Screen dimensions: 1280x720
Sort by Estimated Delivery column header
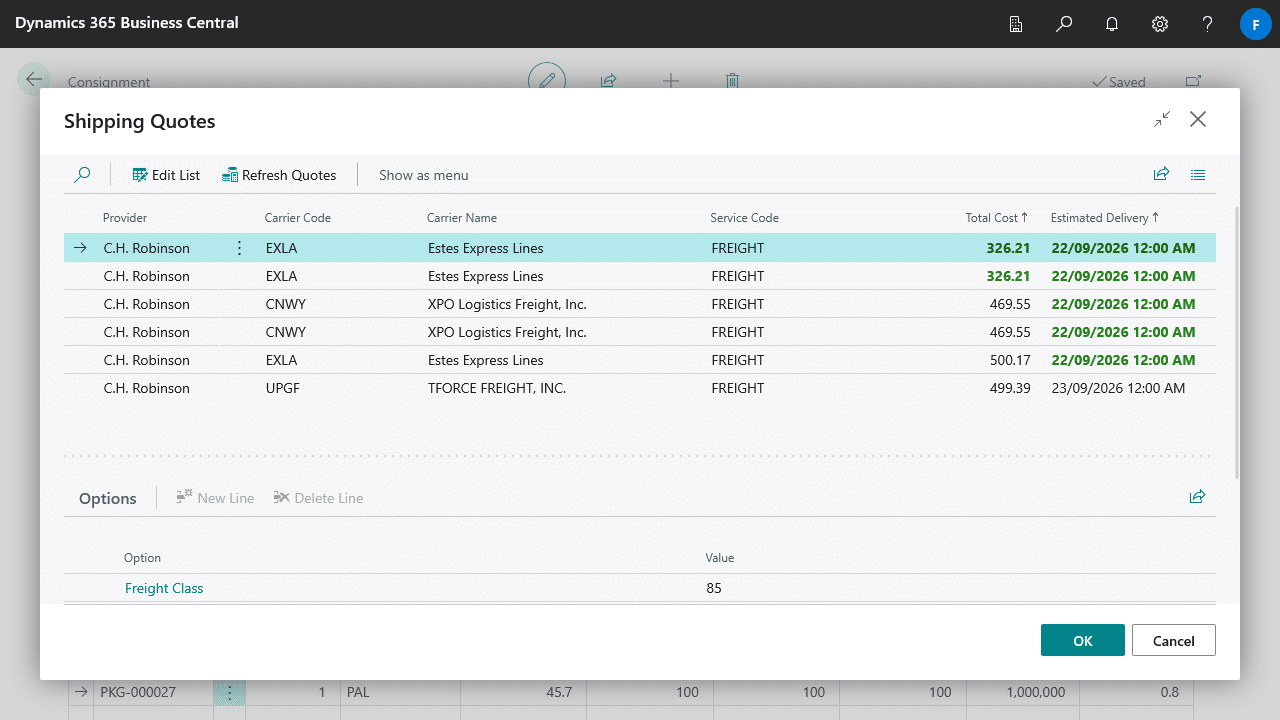(x=1105, y=218)
